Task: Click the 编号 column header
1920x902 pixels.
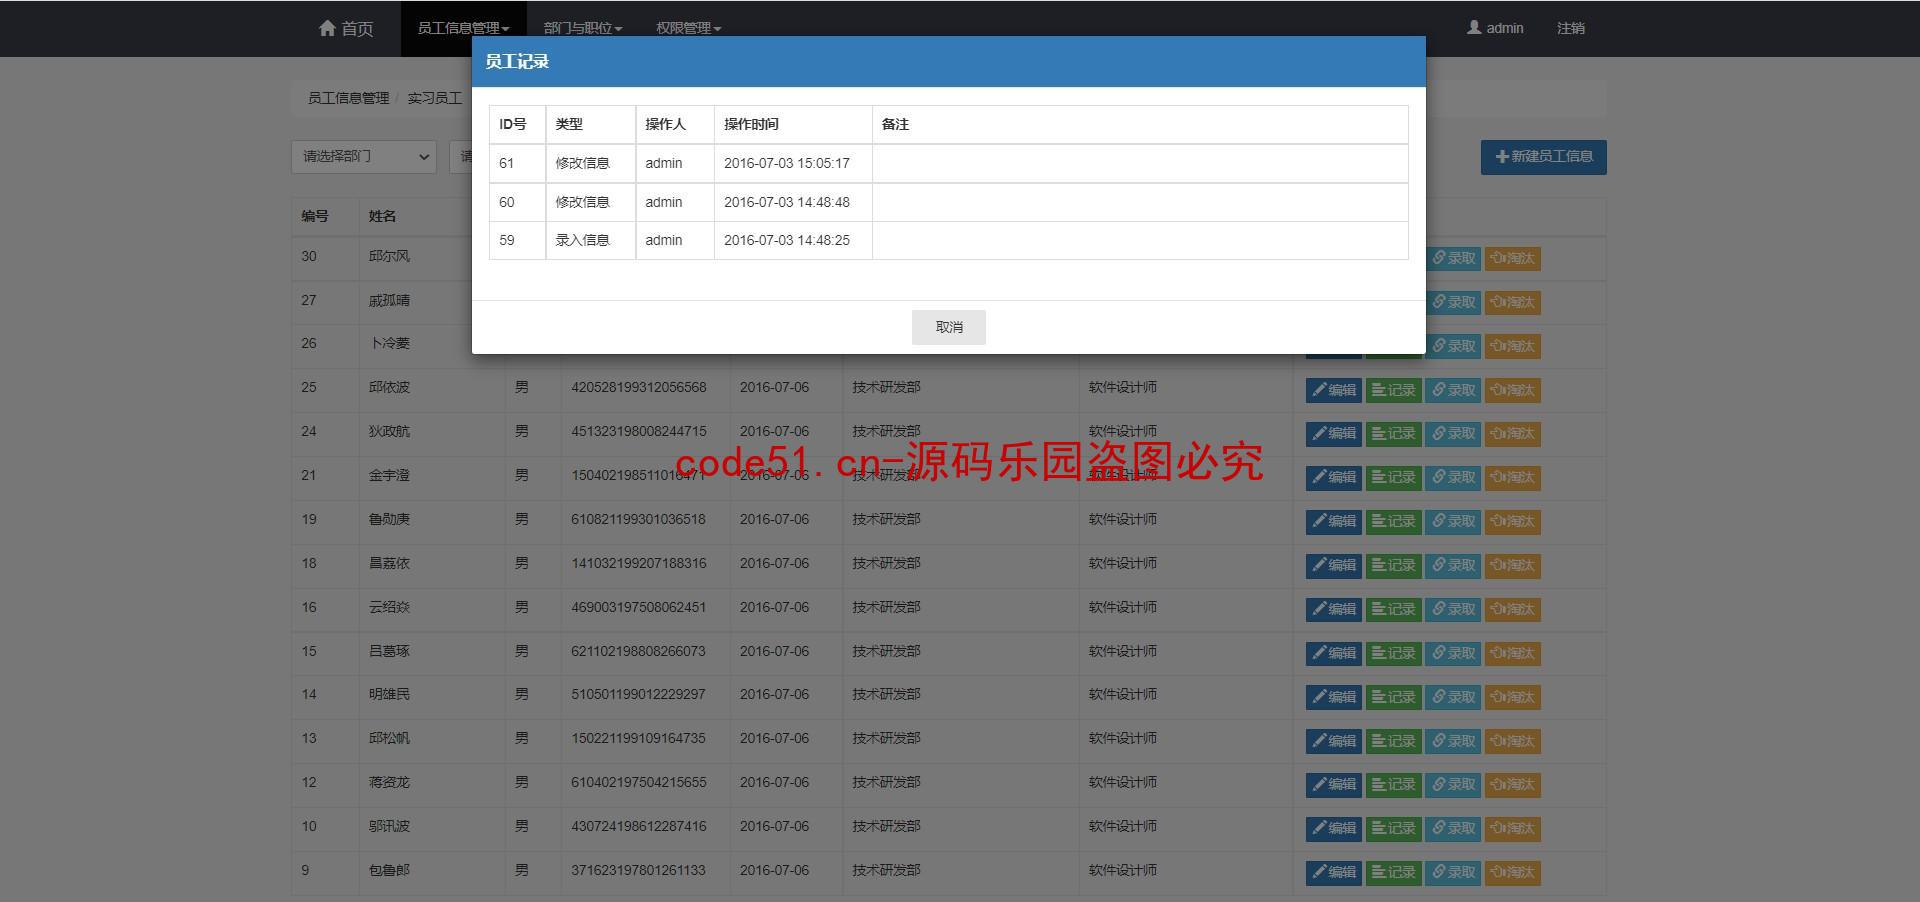Action: tap(315, 216)
